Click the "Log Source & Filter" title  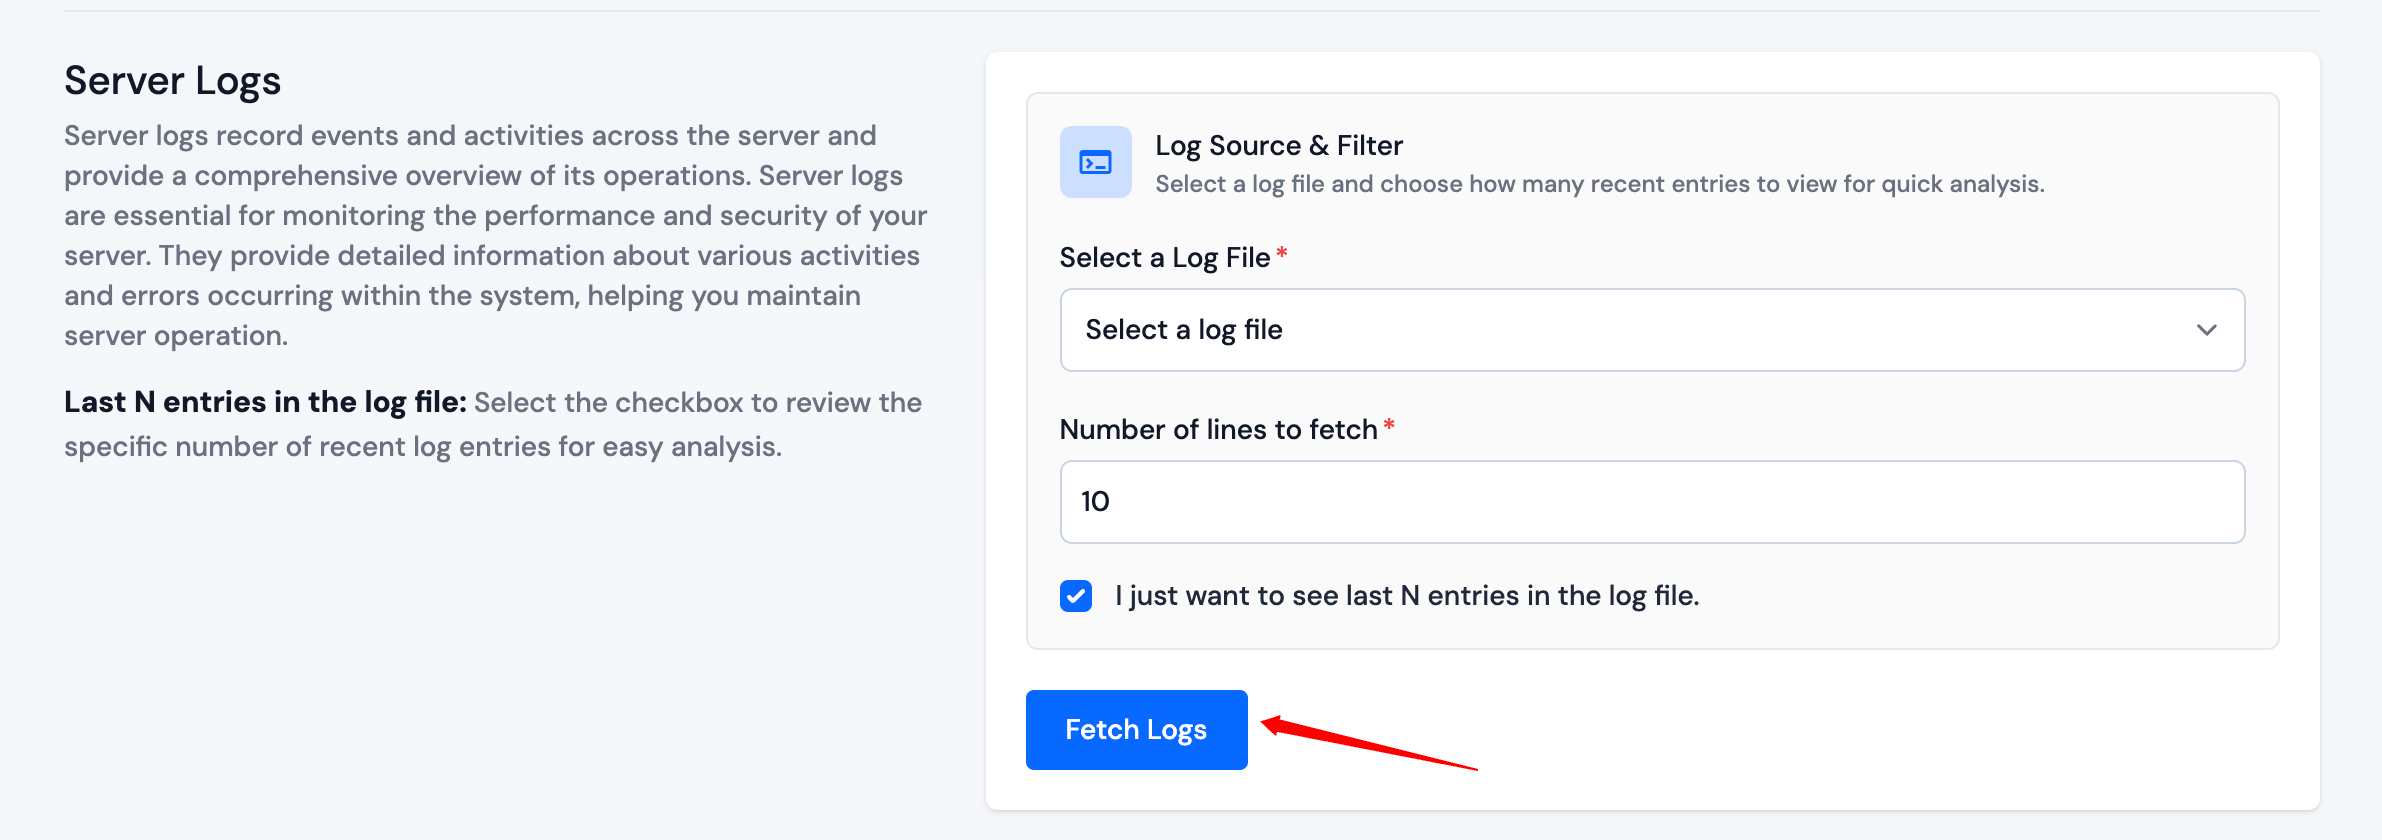click(1278, 146)
